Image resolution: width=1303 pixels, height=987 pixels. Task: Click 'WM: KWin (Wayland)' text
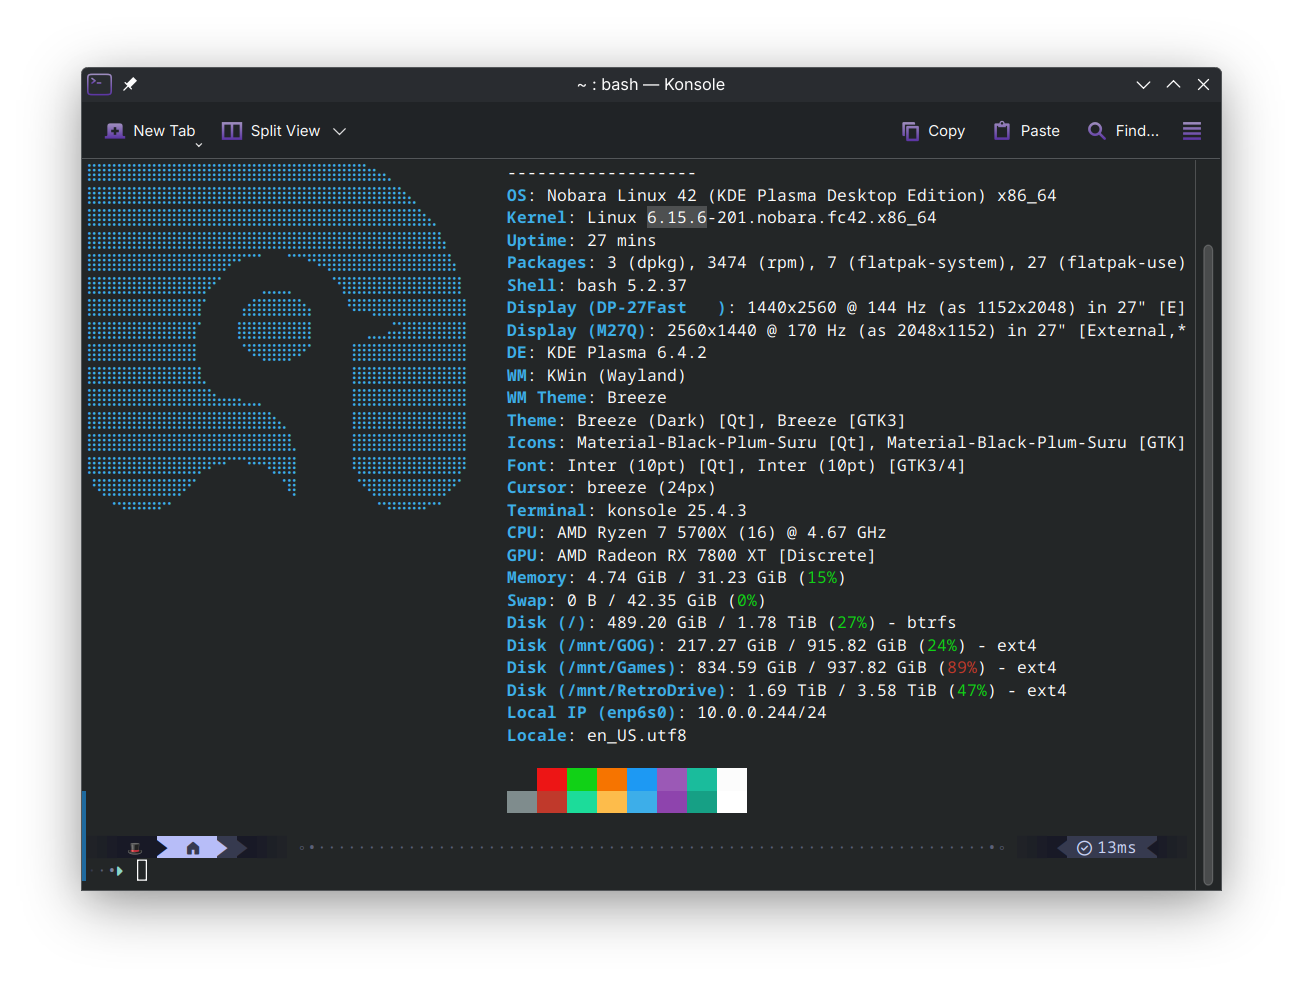(596, 375)
